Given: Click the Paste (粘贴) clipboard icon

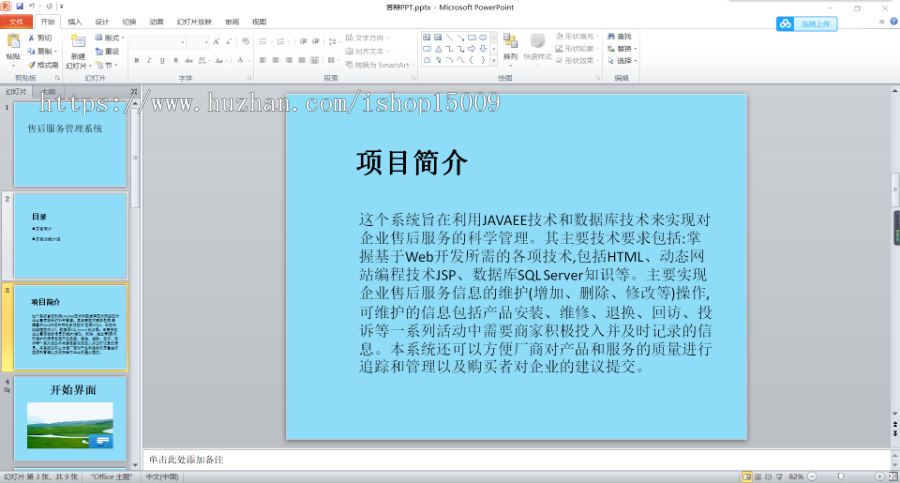Looking at the screenshot, I should [x=13, y=42].
